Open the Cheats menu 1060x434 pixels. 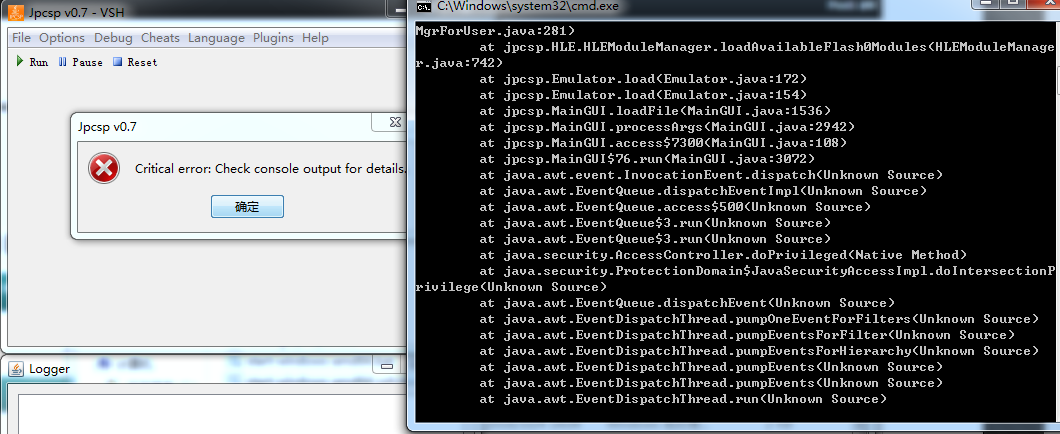pyautogui.click(x=160, y=38)
